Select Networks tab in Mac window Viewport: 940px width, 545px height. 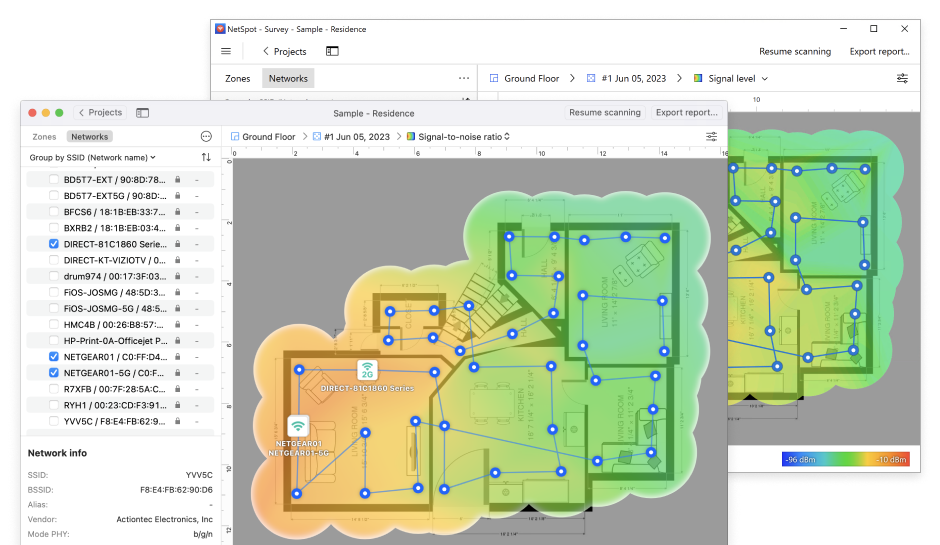90,137
